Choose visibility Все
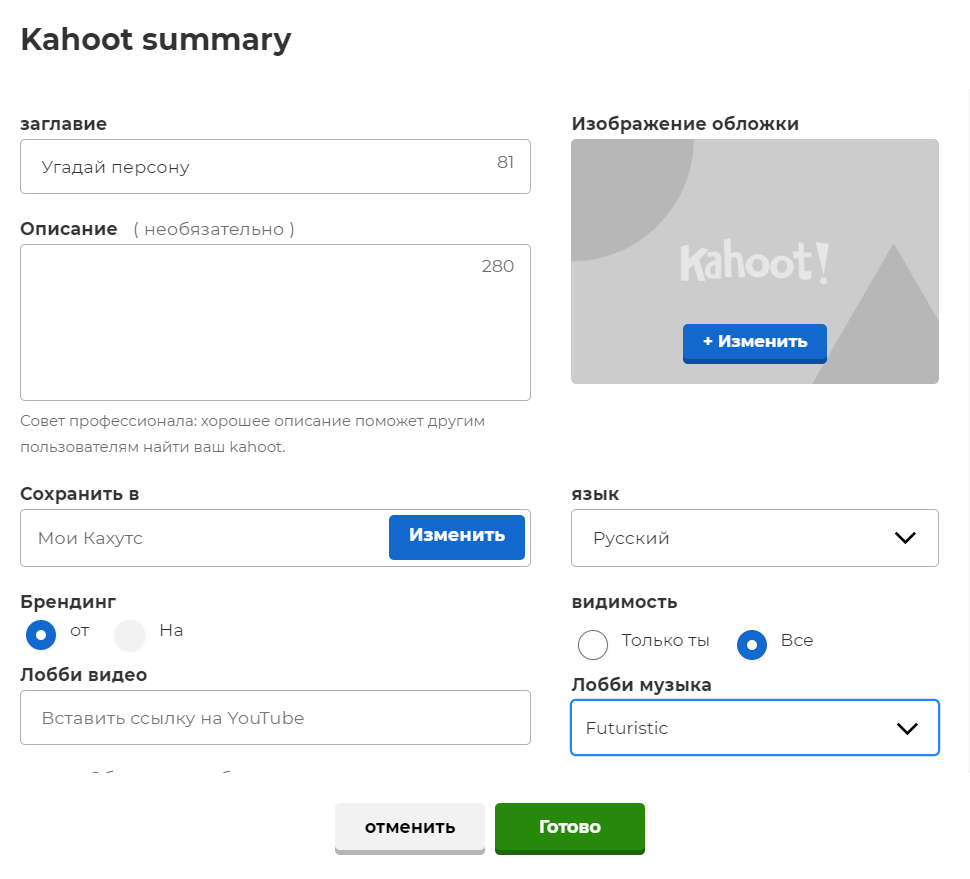 coord(752,645)
